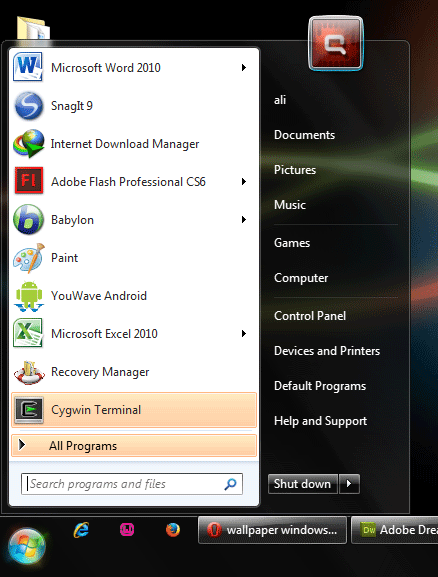The width and height of the screenshot is (438, 577).
Task: Open Control Panel from the right pane
Action: pyautogui.click(x=310, y=316)
